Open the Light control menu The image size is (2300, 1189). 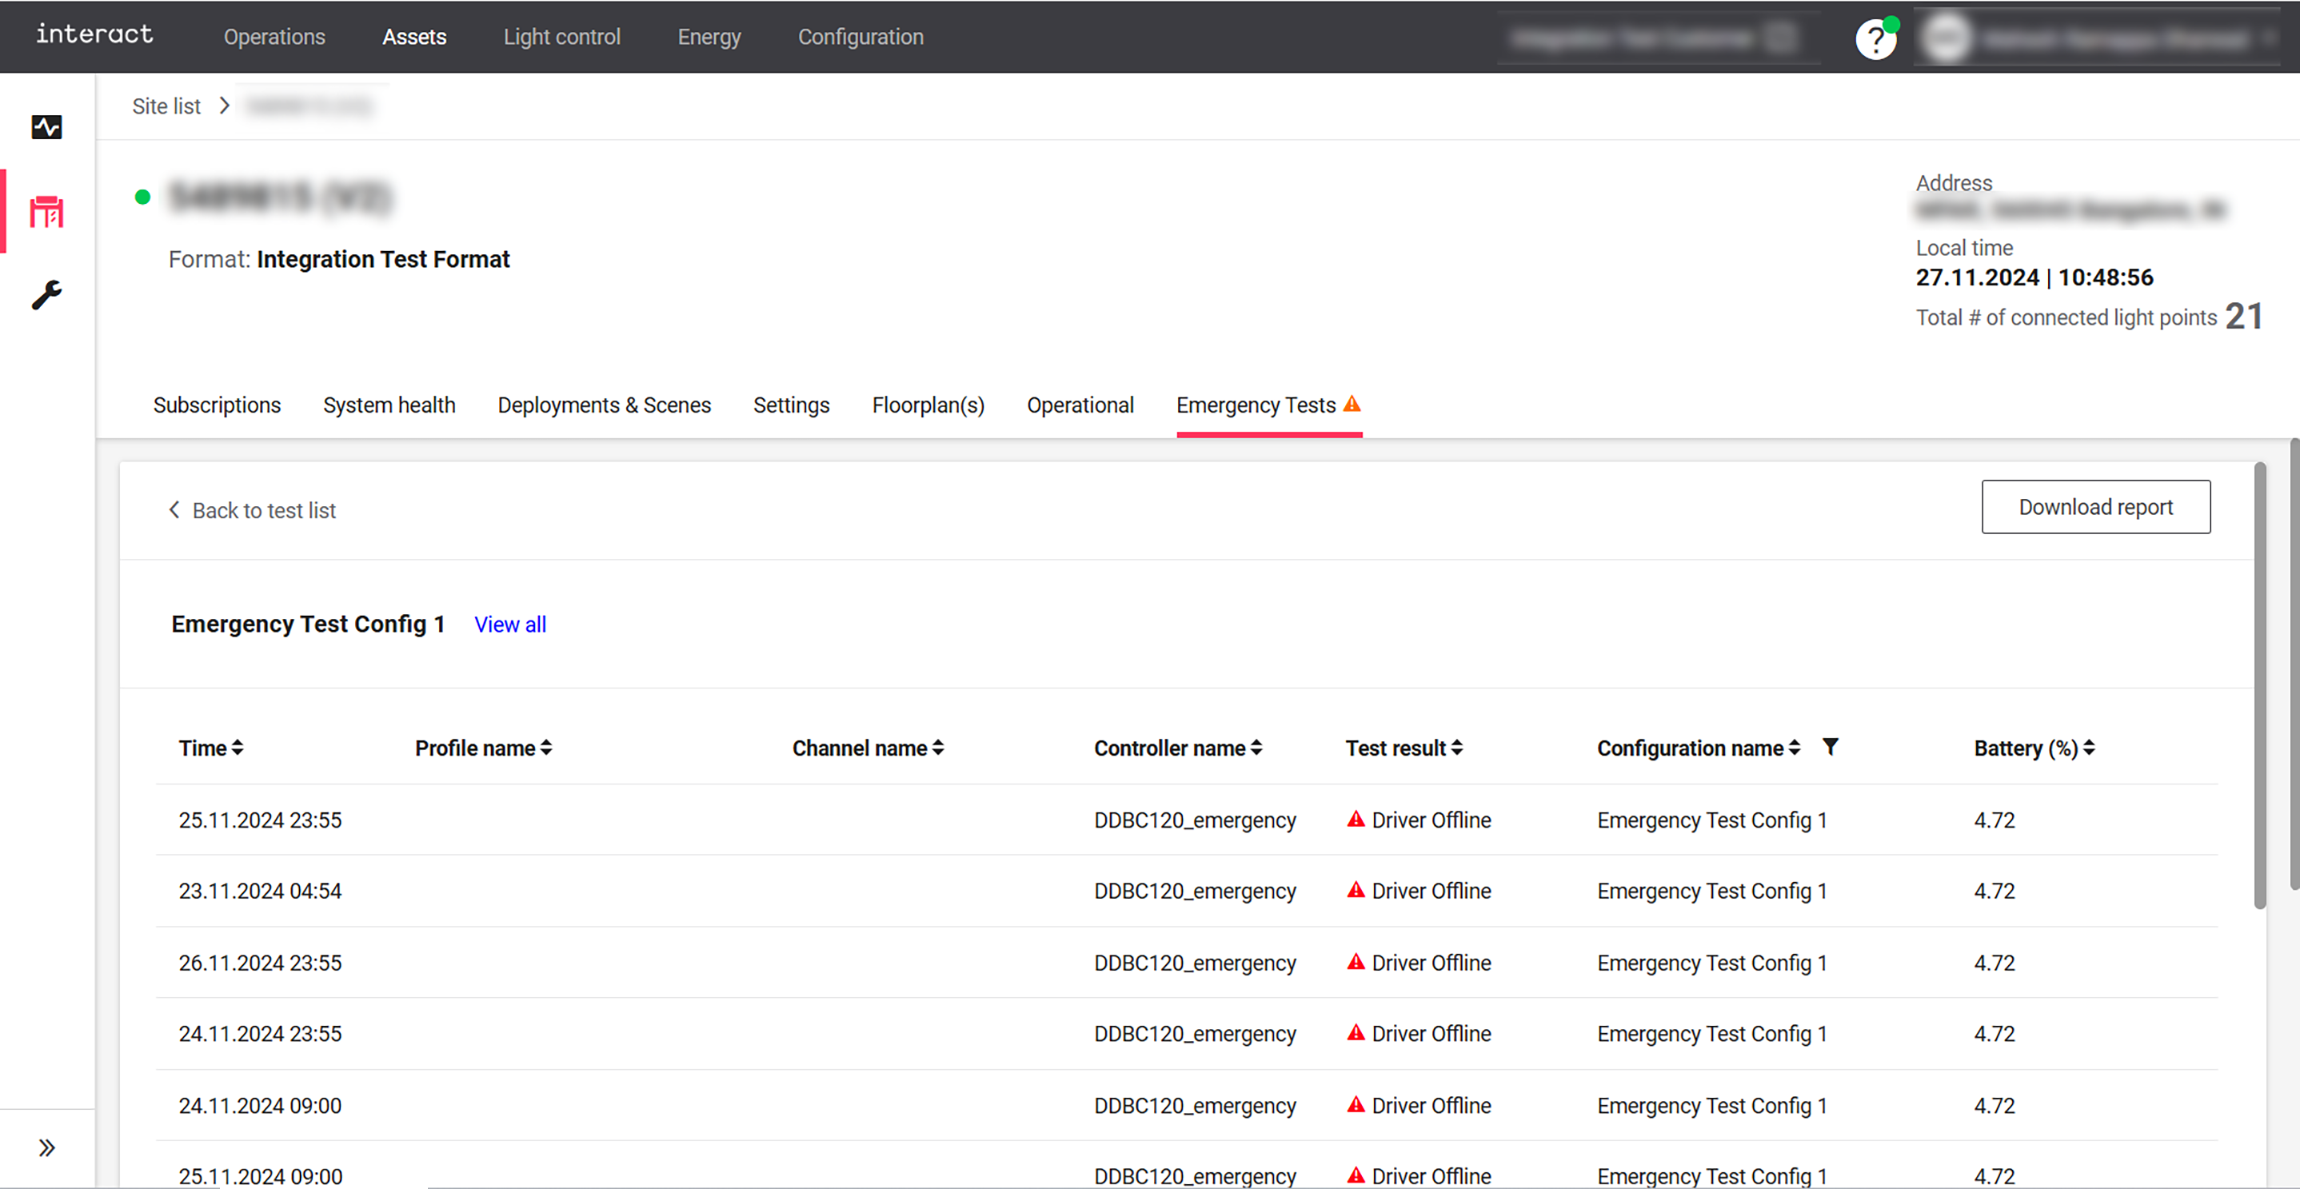562,37
